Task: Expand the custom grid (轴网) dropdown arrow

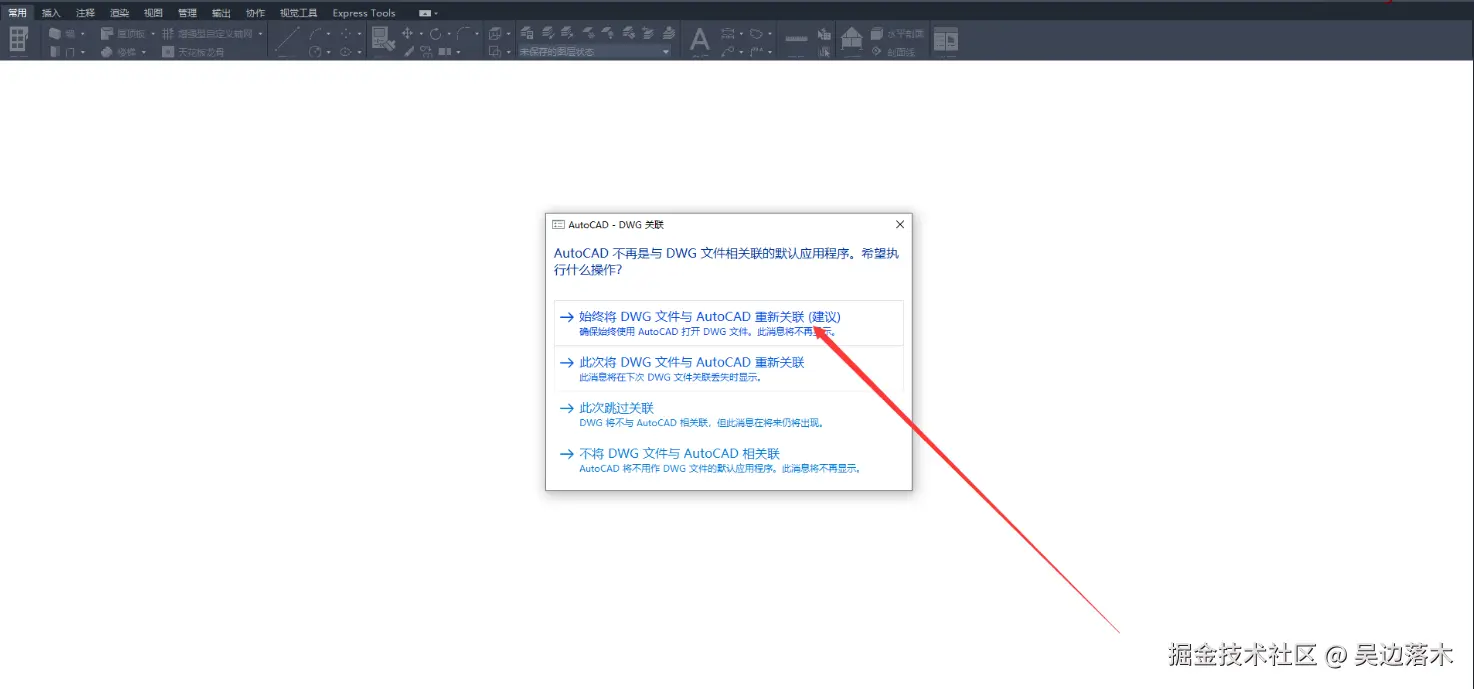Action: (260, 33)
